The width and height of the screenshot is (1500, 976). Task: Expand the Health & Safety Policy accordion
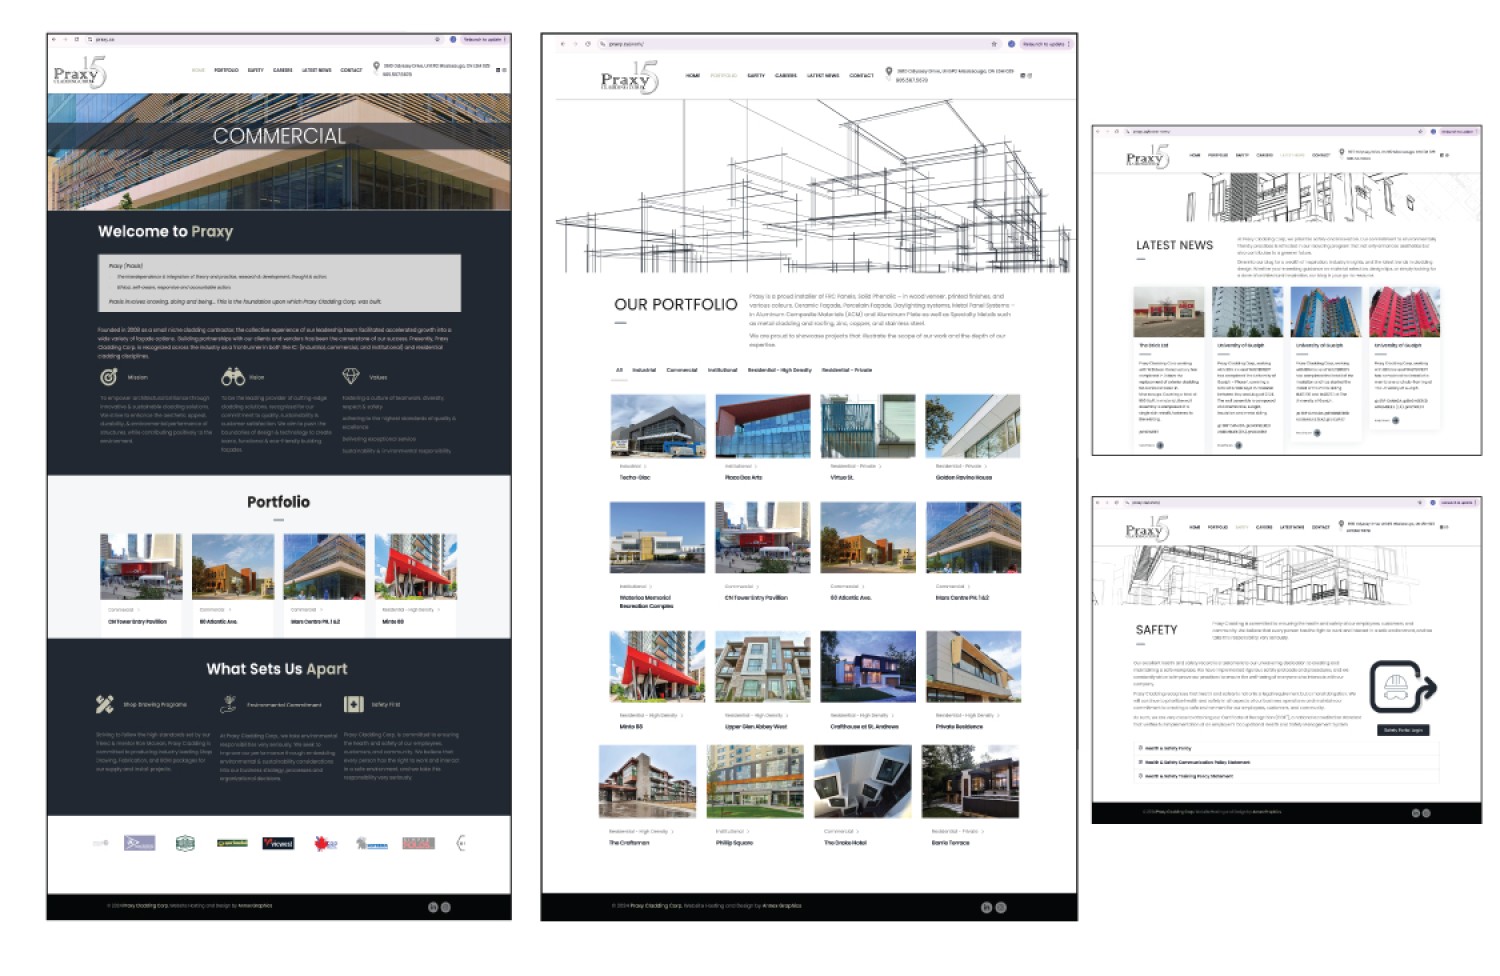(1170, 748)
